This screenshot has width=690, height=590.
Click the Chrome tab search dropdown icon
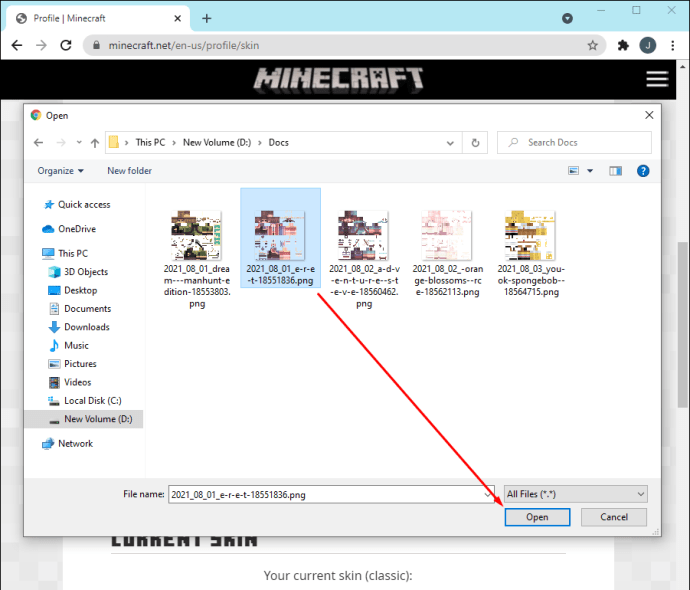pyautogui.click(x=567, y=18)
